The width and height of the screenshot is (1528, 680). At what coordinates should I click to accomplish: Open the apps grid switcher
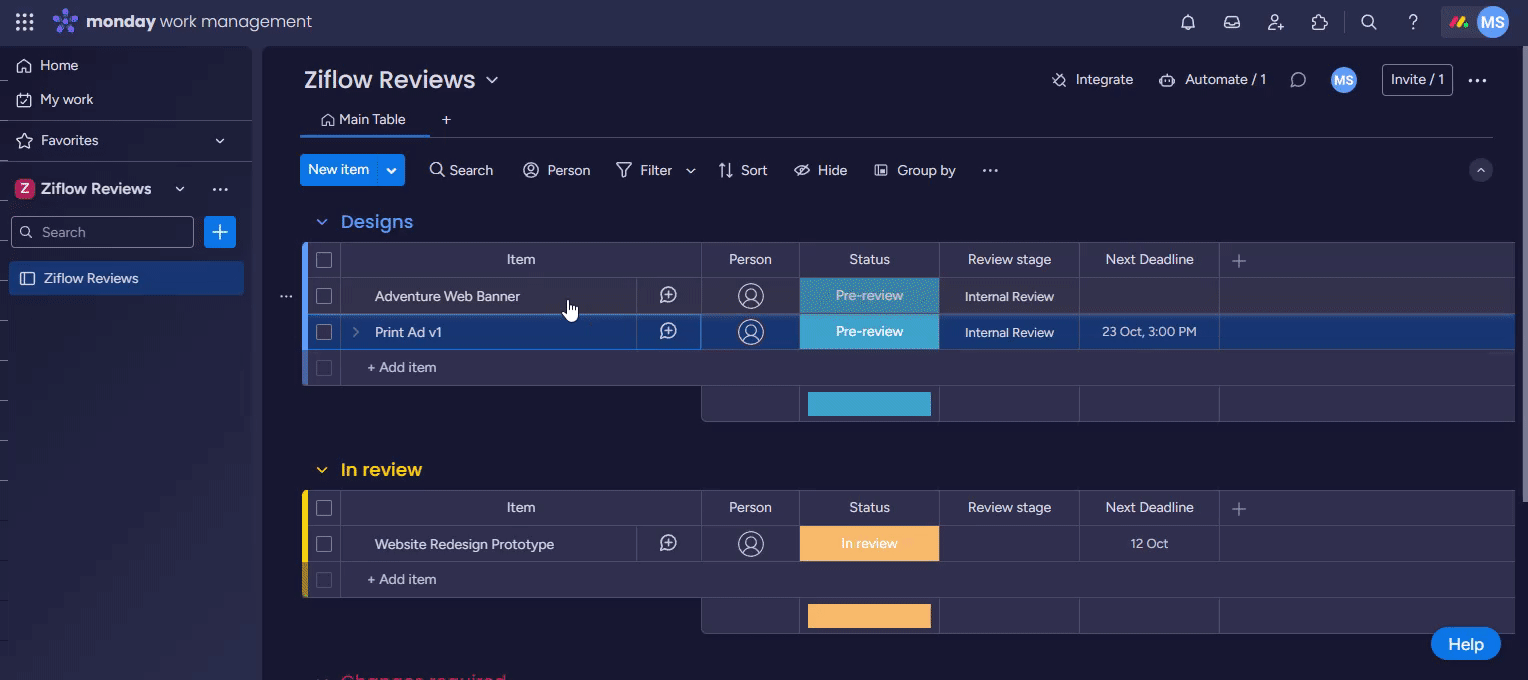(x=25, y=22)
